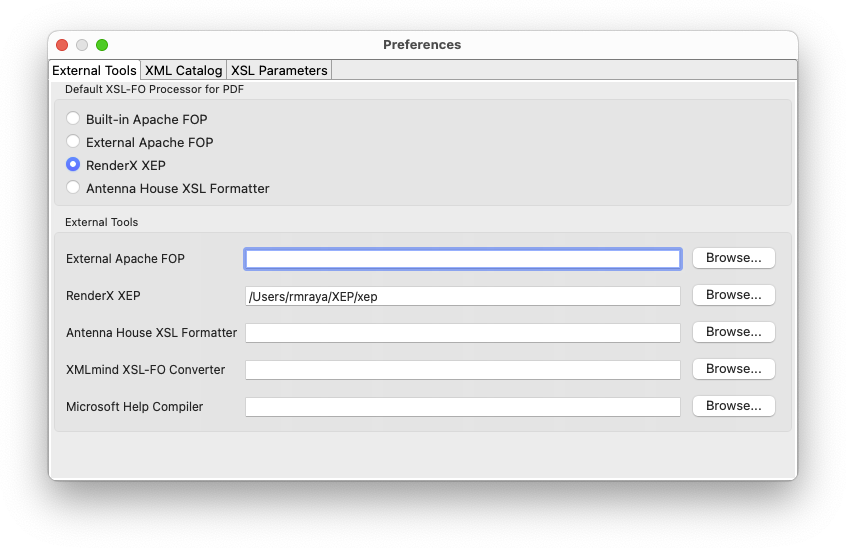Zoom the Preferences window with green button

(x=102, y=45)
